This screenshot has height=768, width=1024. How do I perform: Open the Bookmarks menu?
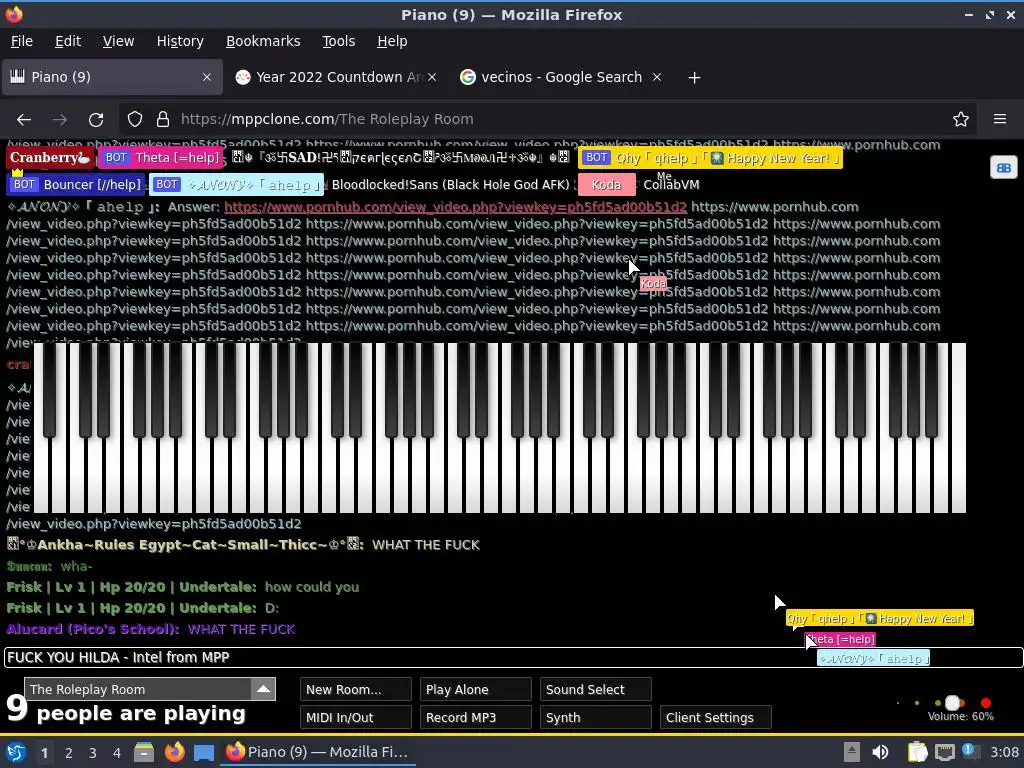pyautogui.click(x=263, y=41)
